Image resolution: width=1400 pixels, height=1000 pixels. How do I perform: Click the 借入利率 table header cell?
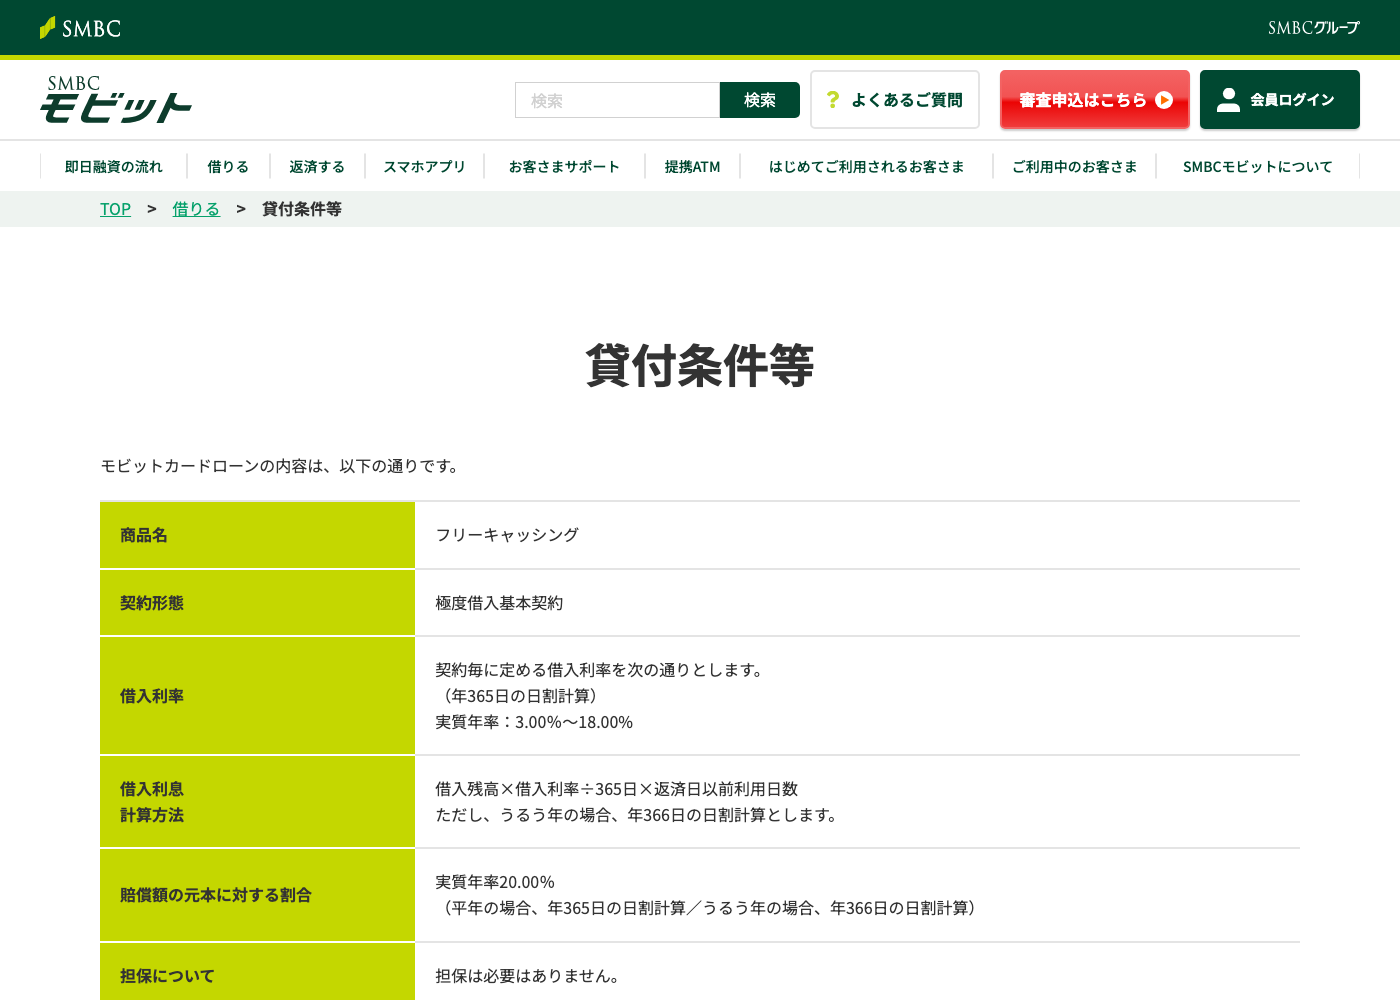[x=257, y=696]
